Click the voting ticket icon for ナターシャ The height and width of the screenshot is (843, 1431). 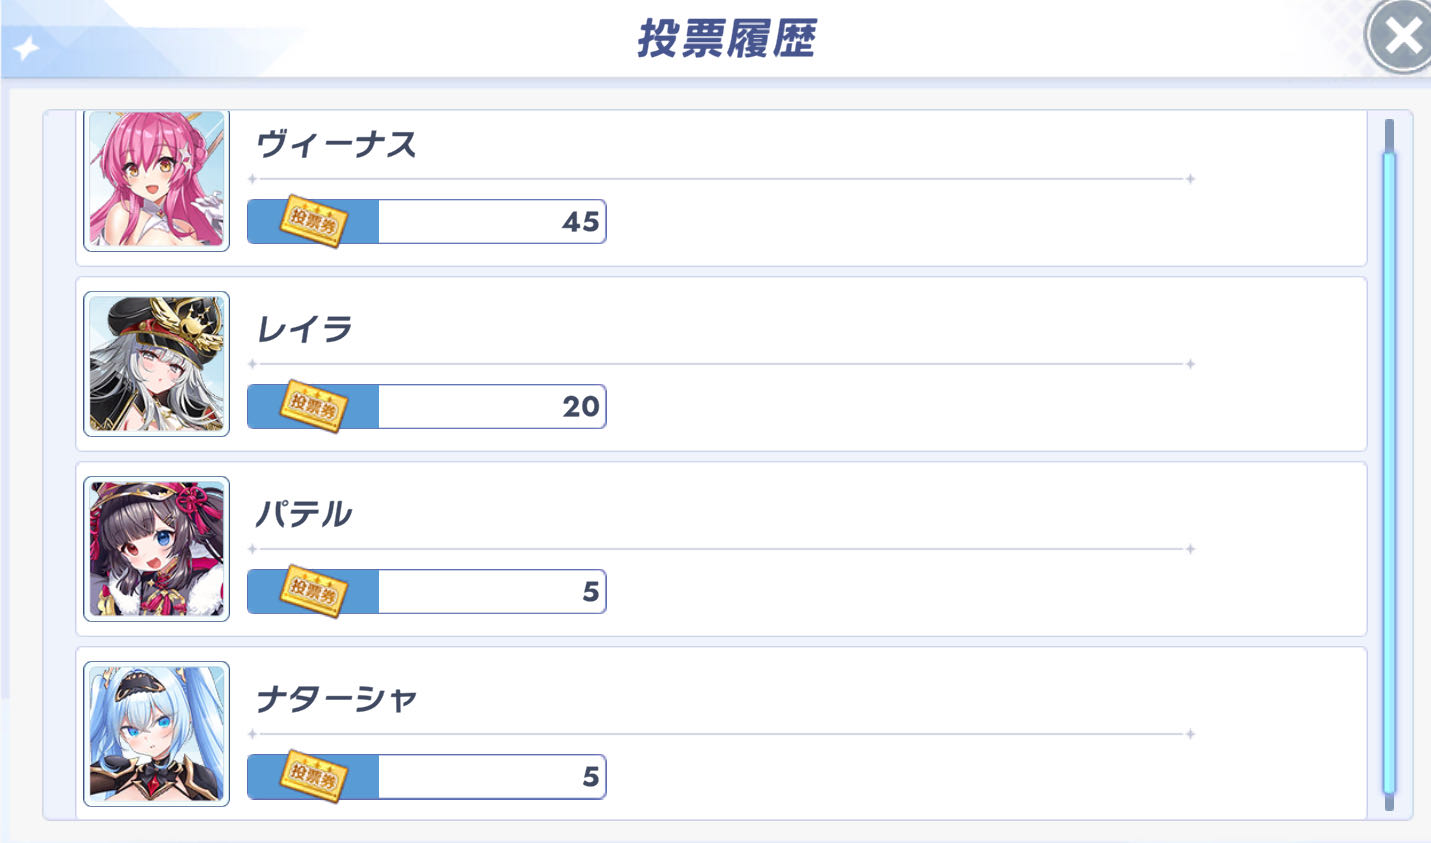click(x=313, y=776)
